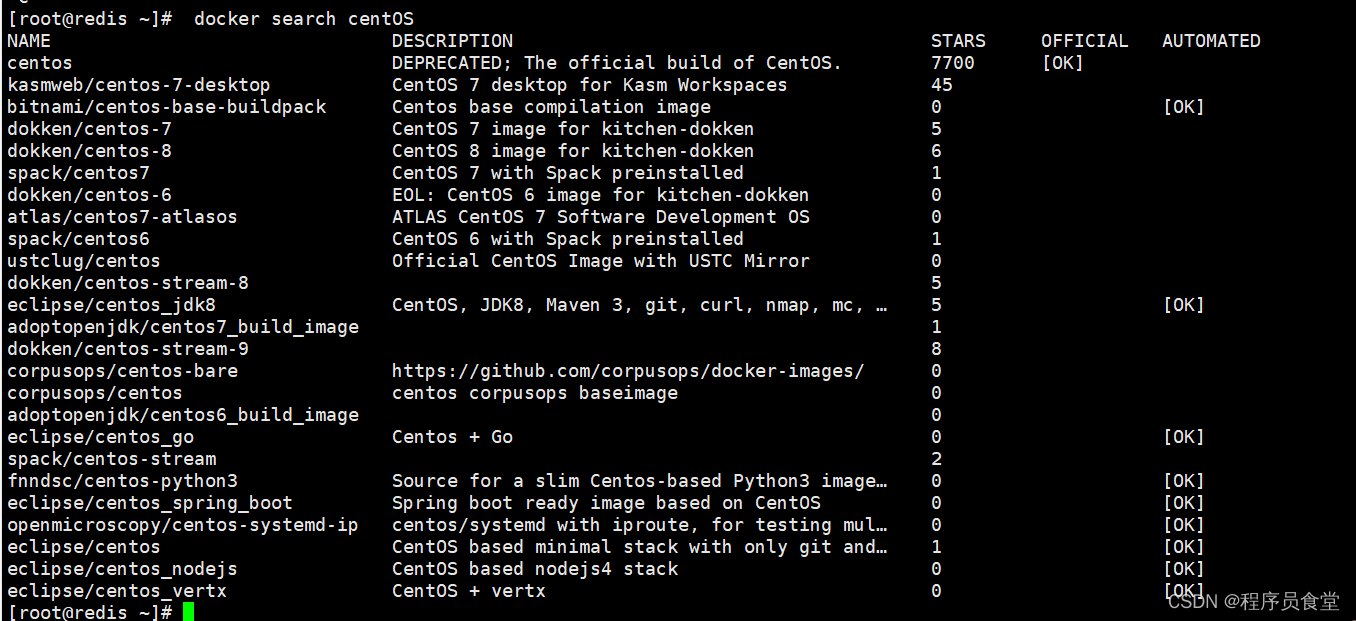Select 'spack/centos-stream' image name

coord(112,459)
